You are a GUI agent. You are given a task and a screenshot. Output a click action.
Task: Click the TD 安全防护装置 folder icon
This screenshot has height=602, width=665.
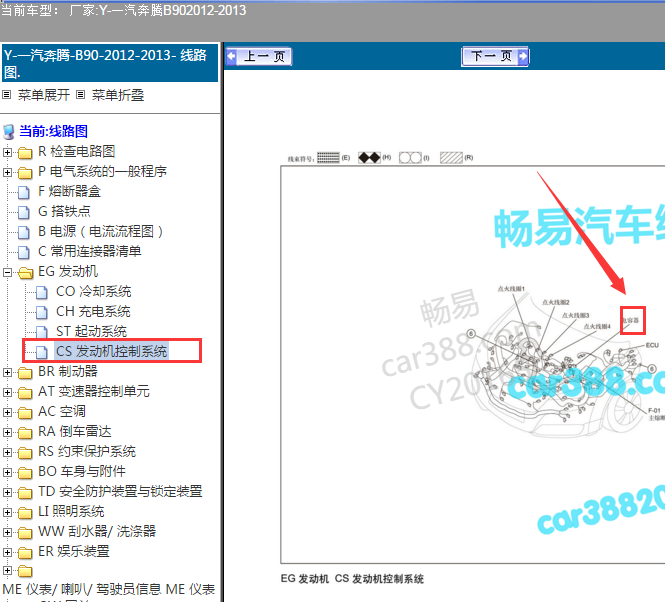[x=25, y=493]
